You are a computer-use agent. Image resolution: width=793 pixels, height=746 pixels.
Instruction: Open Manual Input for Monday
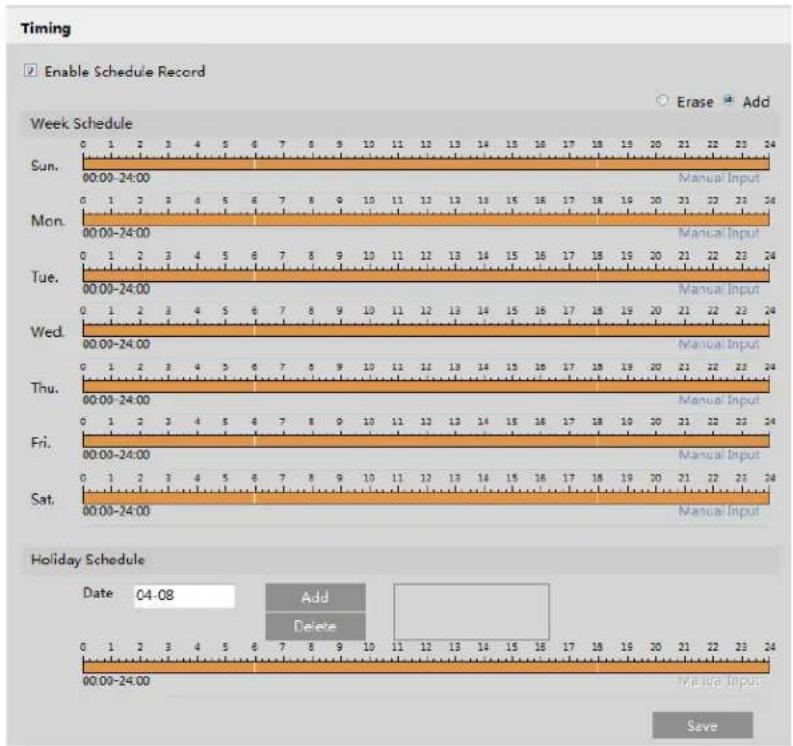[719, 233]
